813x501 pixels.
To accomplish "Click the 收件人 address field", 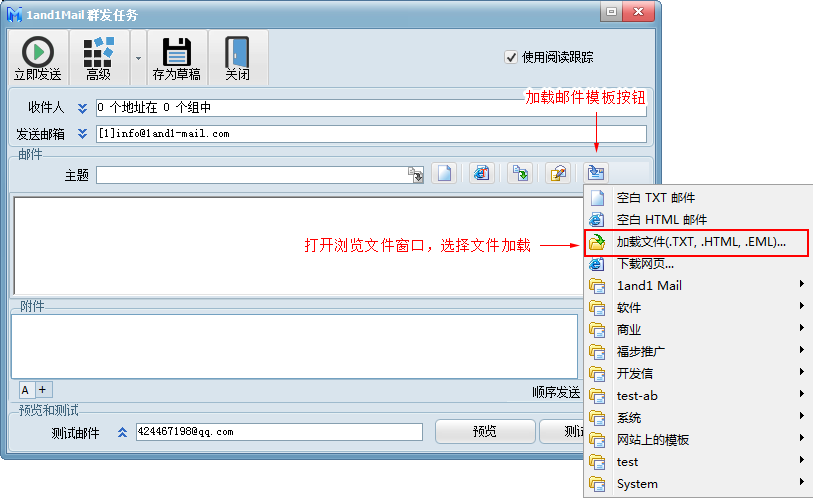I will (x=371, y=108).
